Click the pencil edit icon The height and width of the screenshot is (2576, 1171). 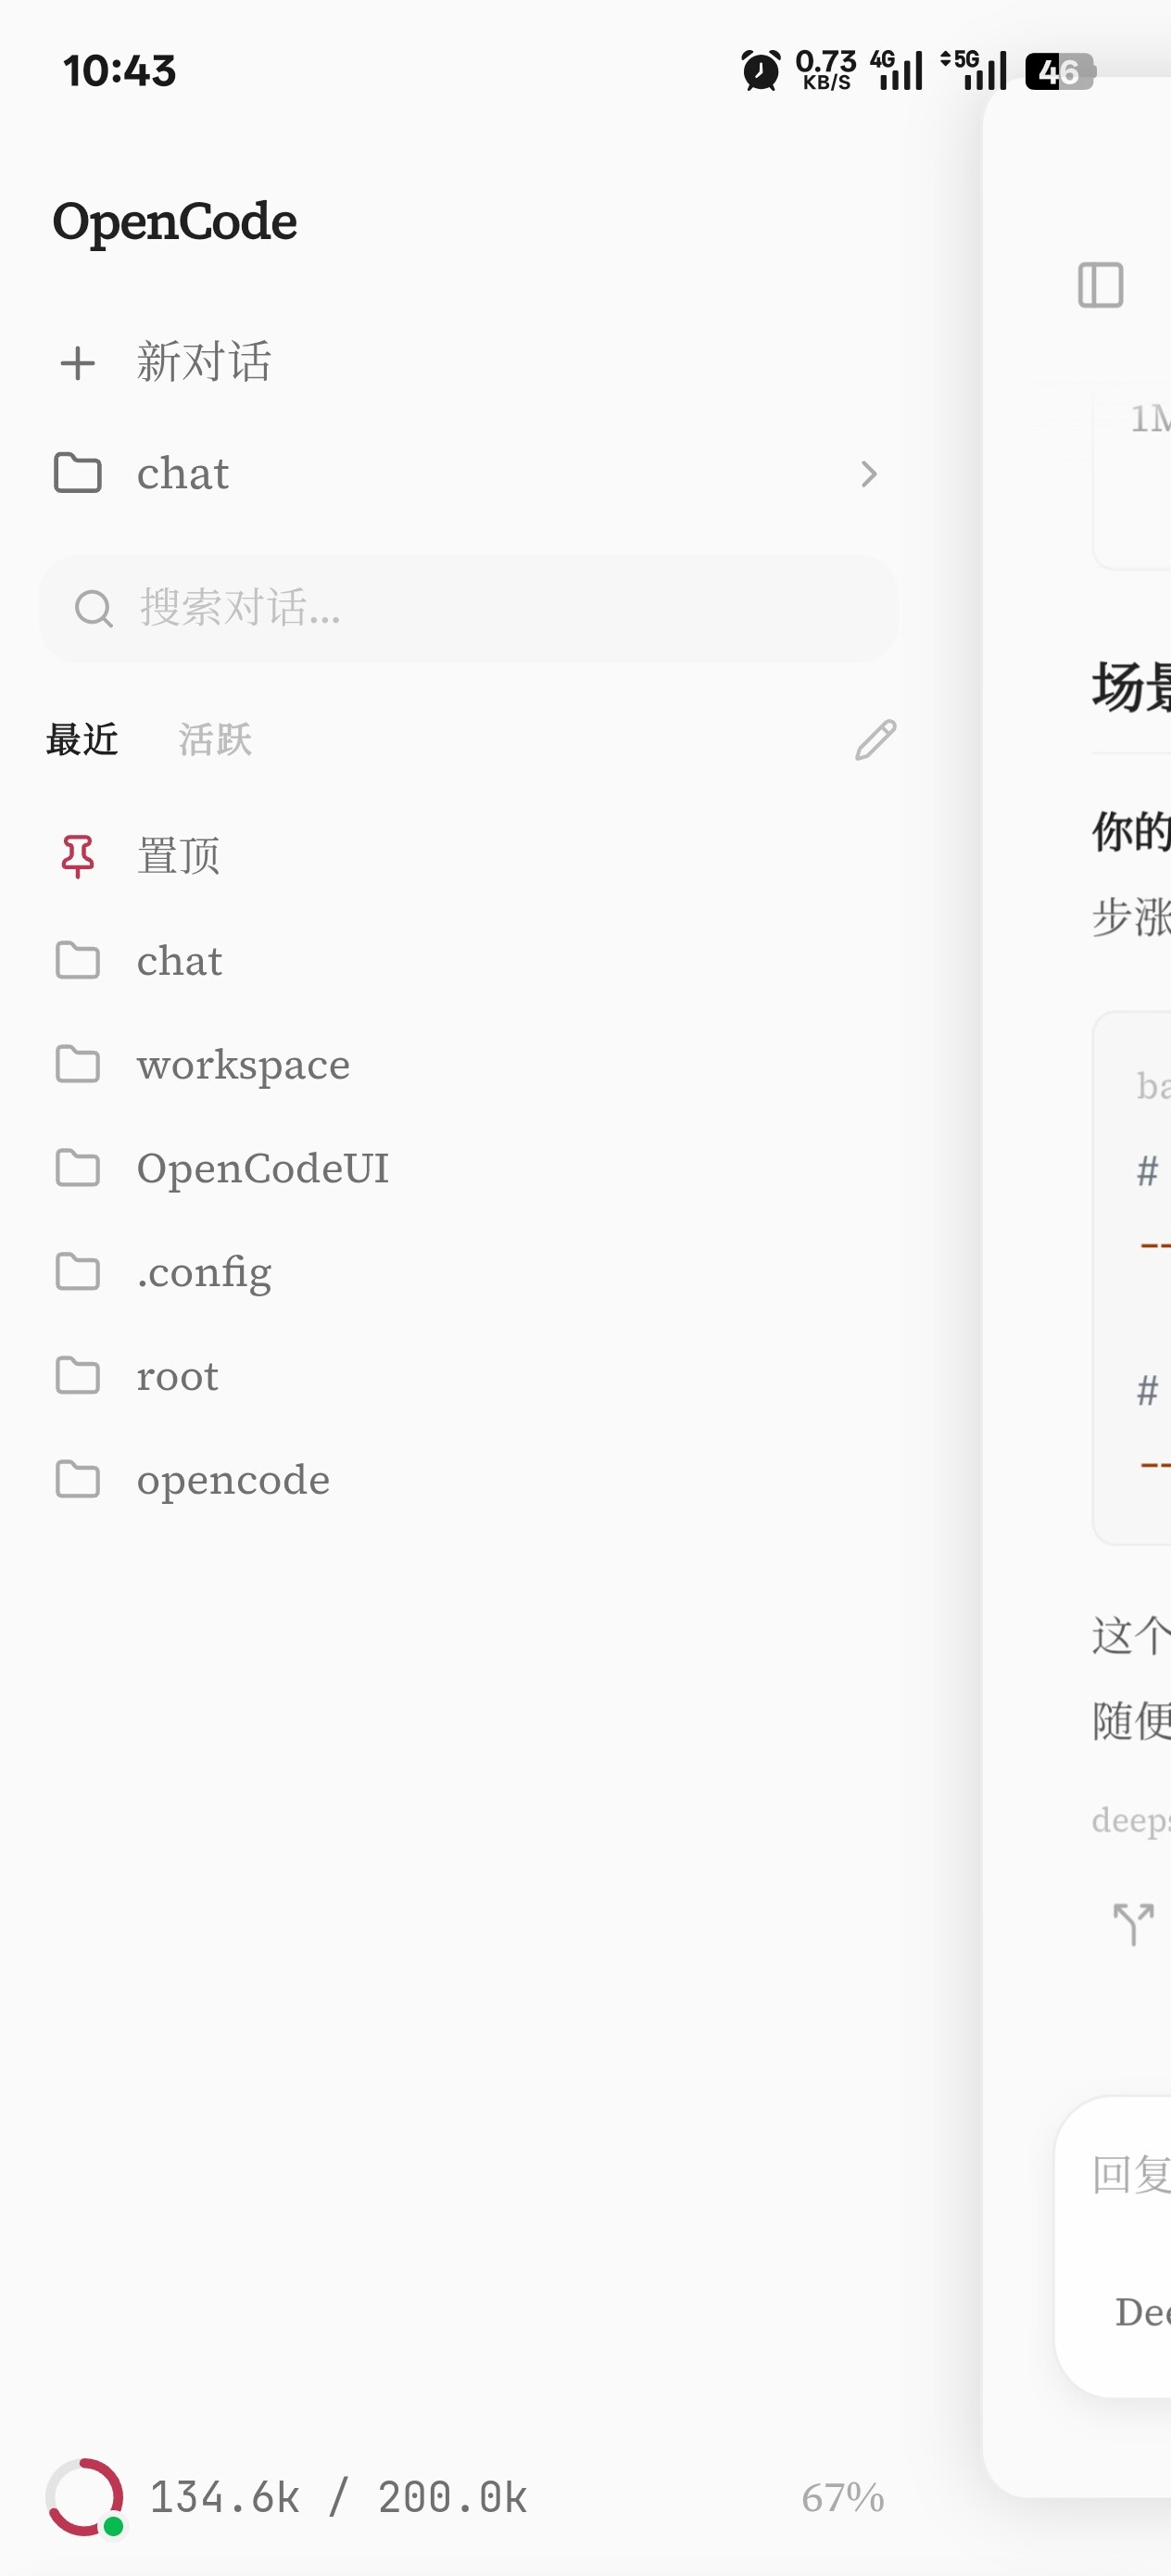875,740
